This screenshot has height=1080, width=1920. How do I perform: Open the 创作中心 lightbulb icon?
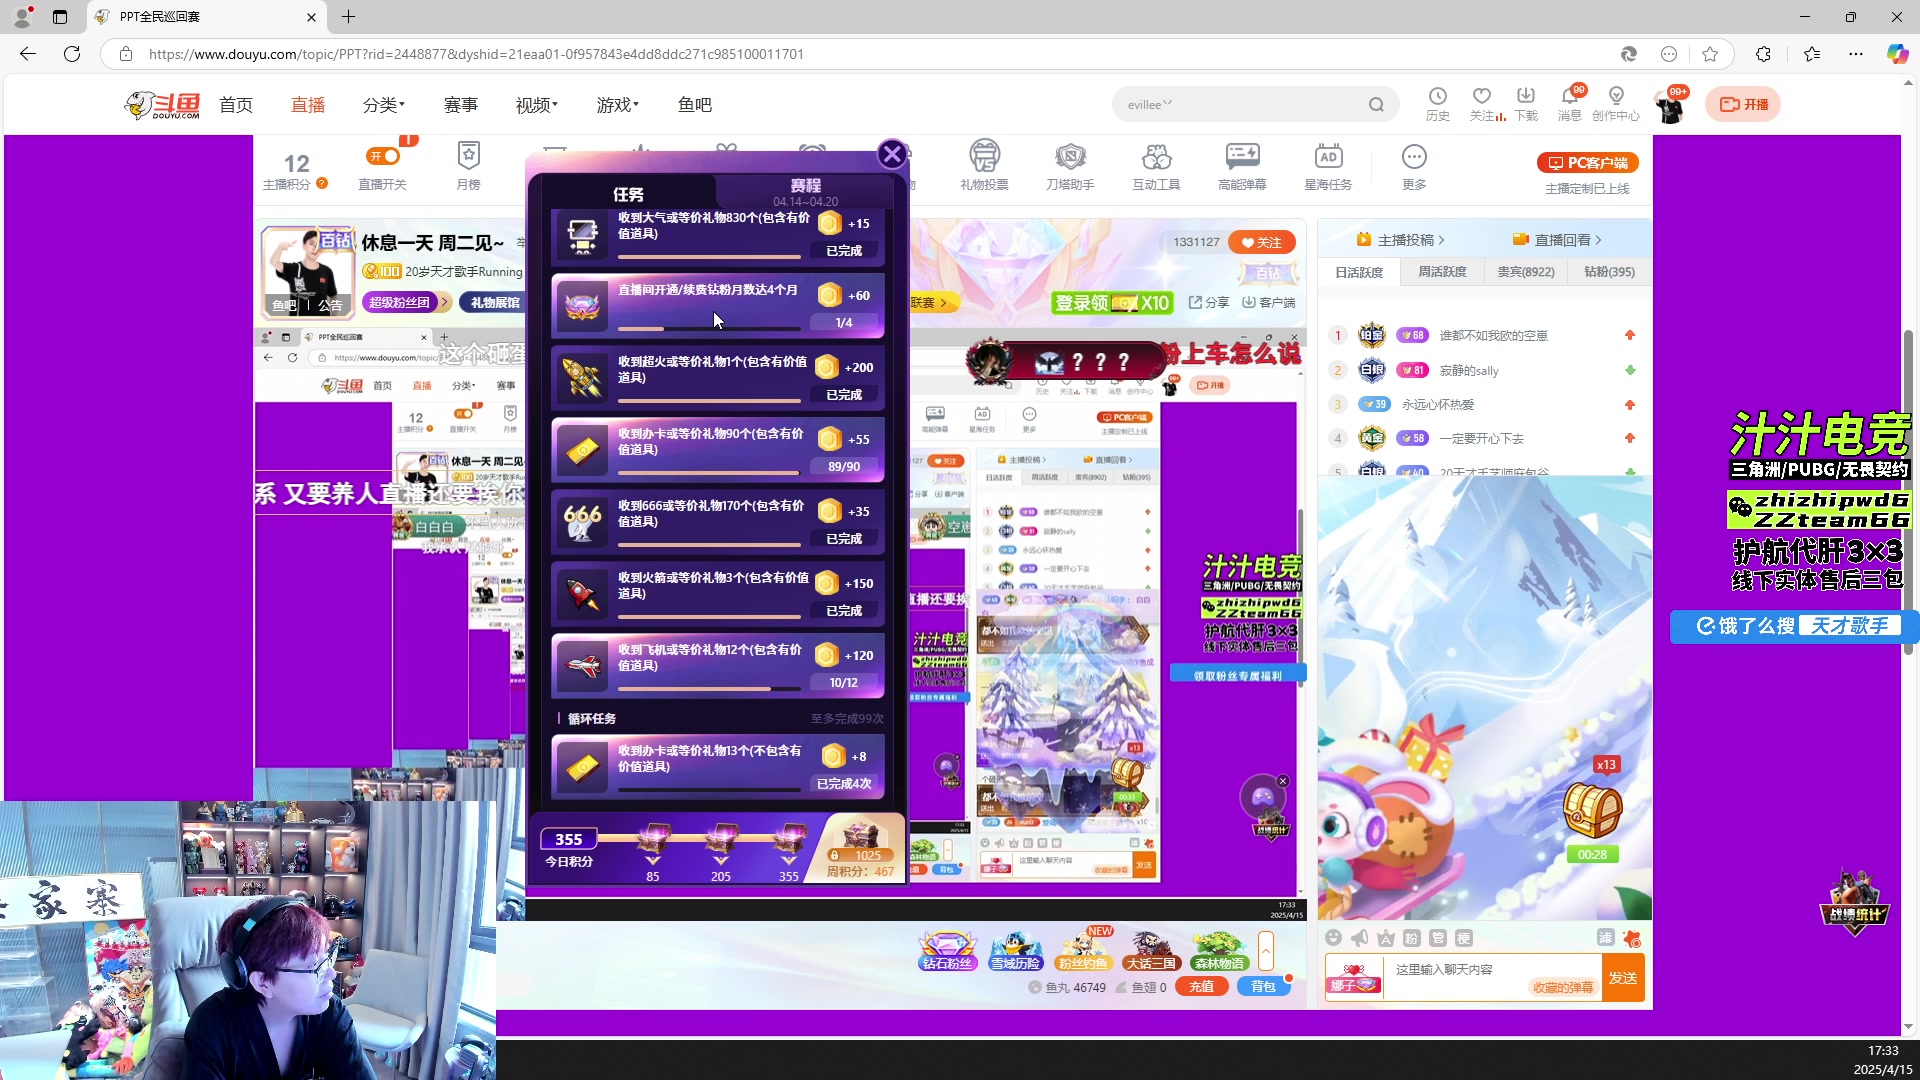pyautogui.click(x=1616, y=103)
